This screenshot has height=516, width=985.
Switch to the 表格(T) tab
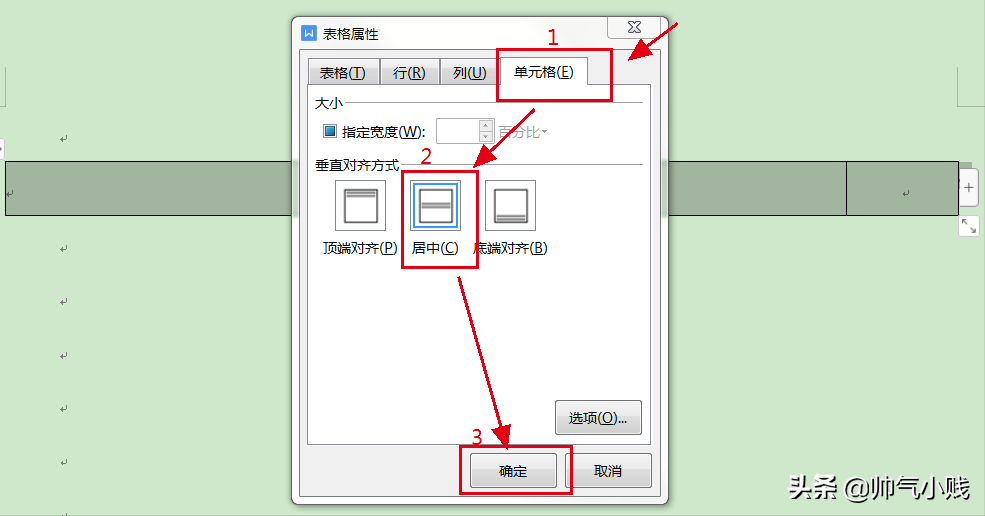[343, 73]
